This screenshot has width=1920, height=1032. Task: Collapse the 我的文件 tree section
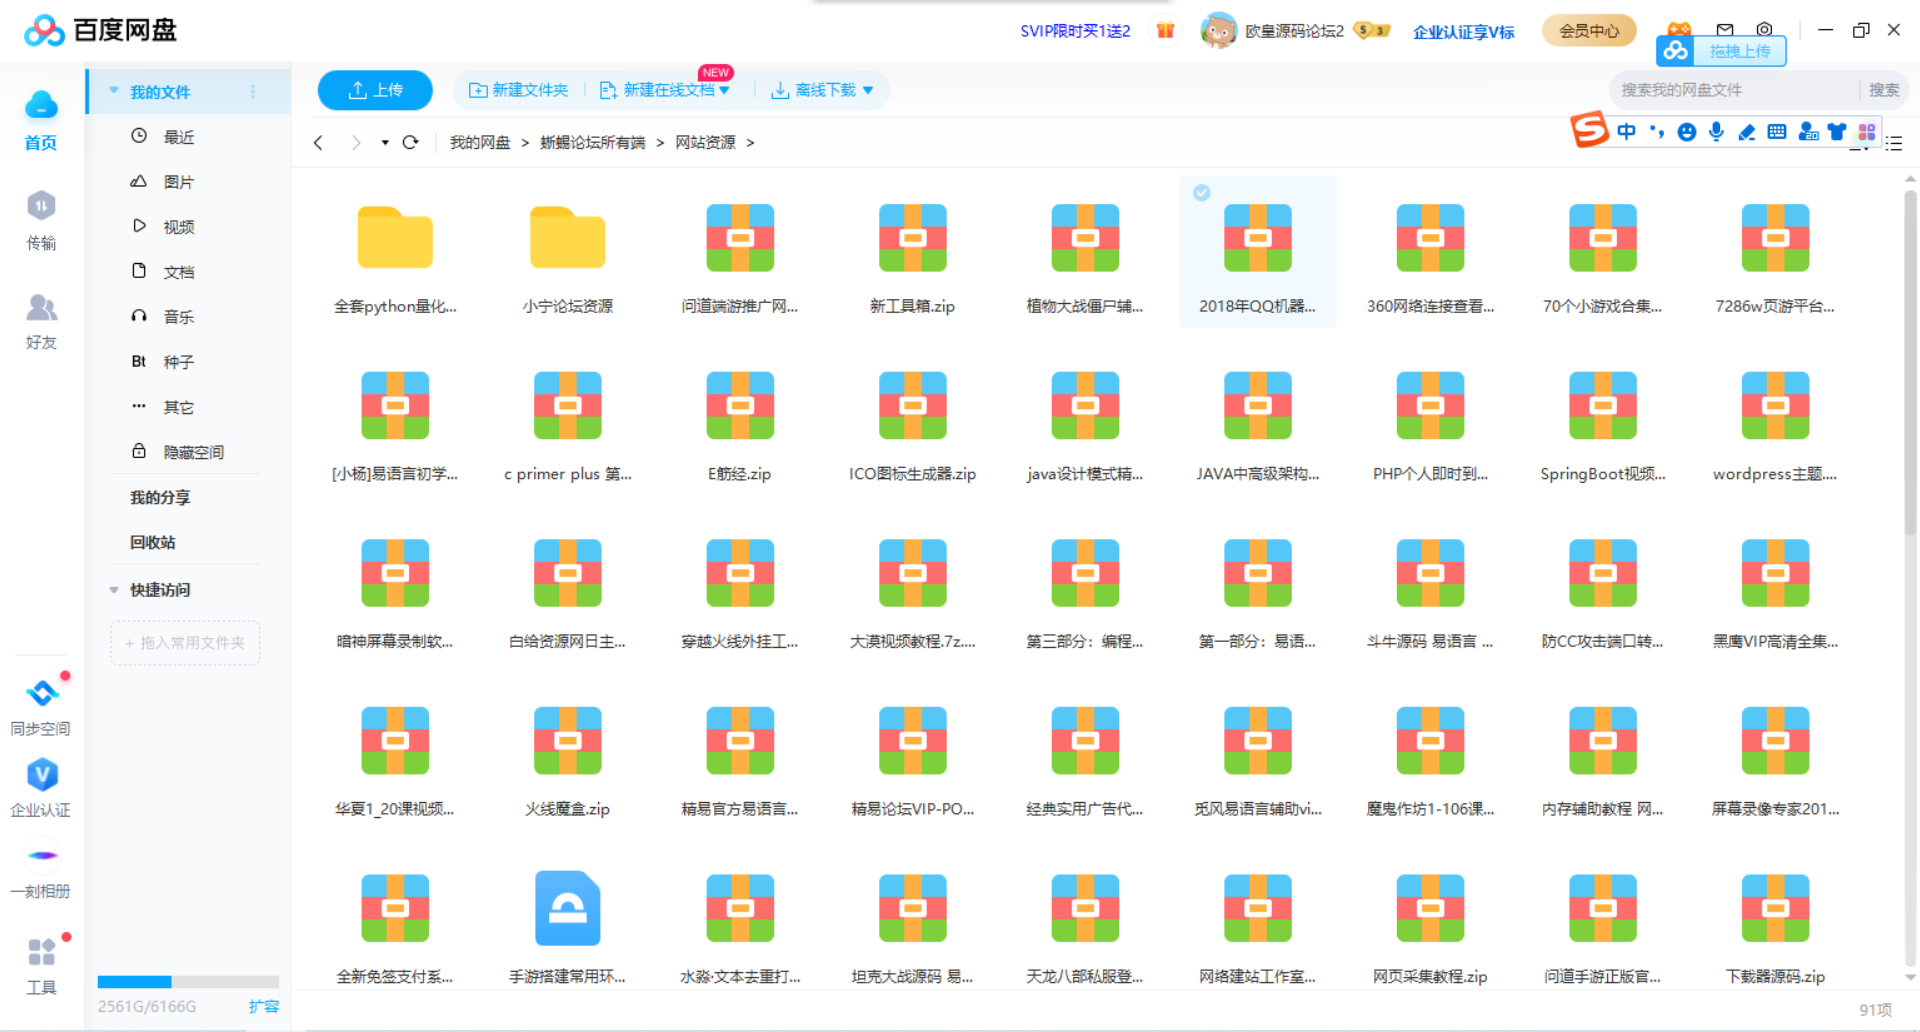coord(114,91)
